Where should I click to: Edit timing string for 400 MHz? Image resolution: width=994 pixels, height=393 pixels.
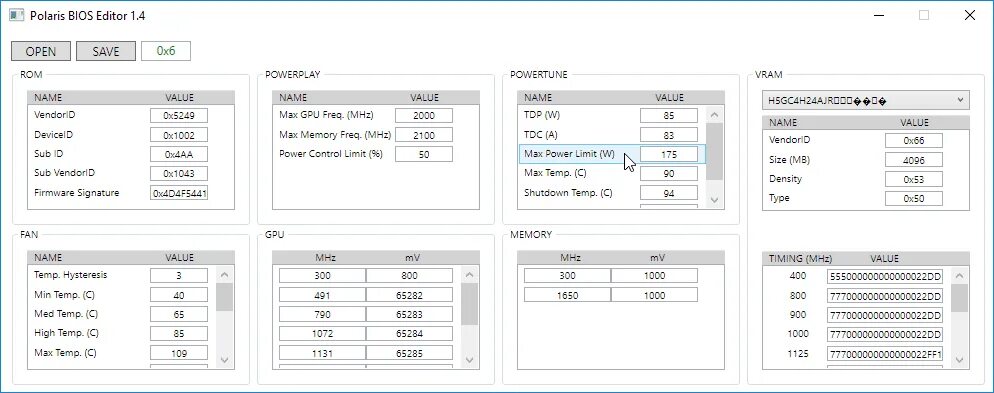[884, 276]
